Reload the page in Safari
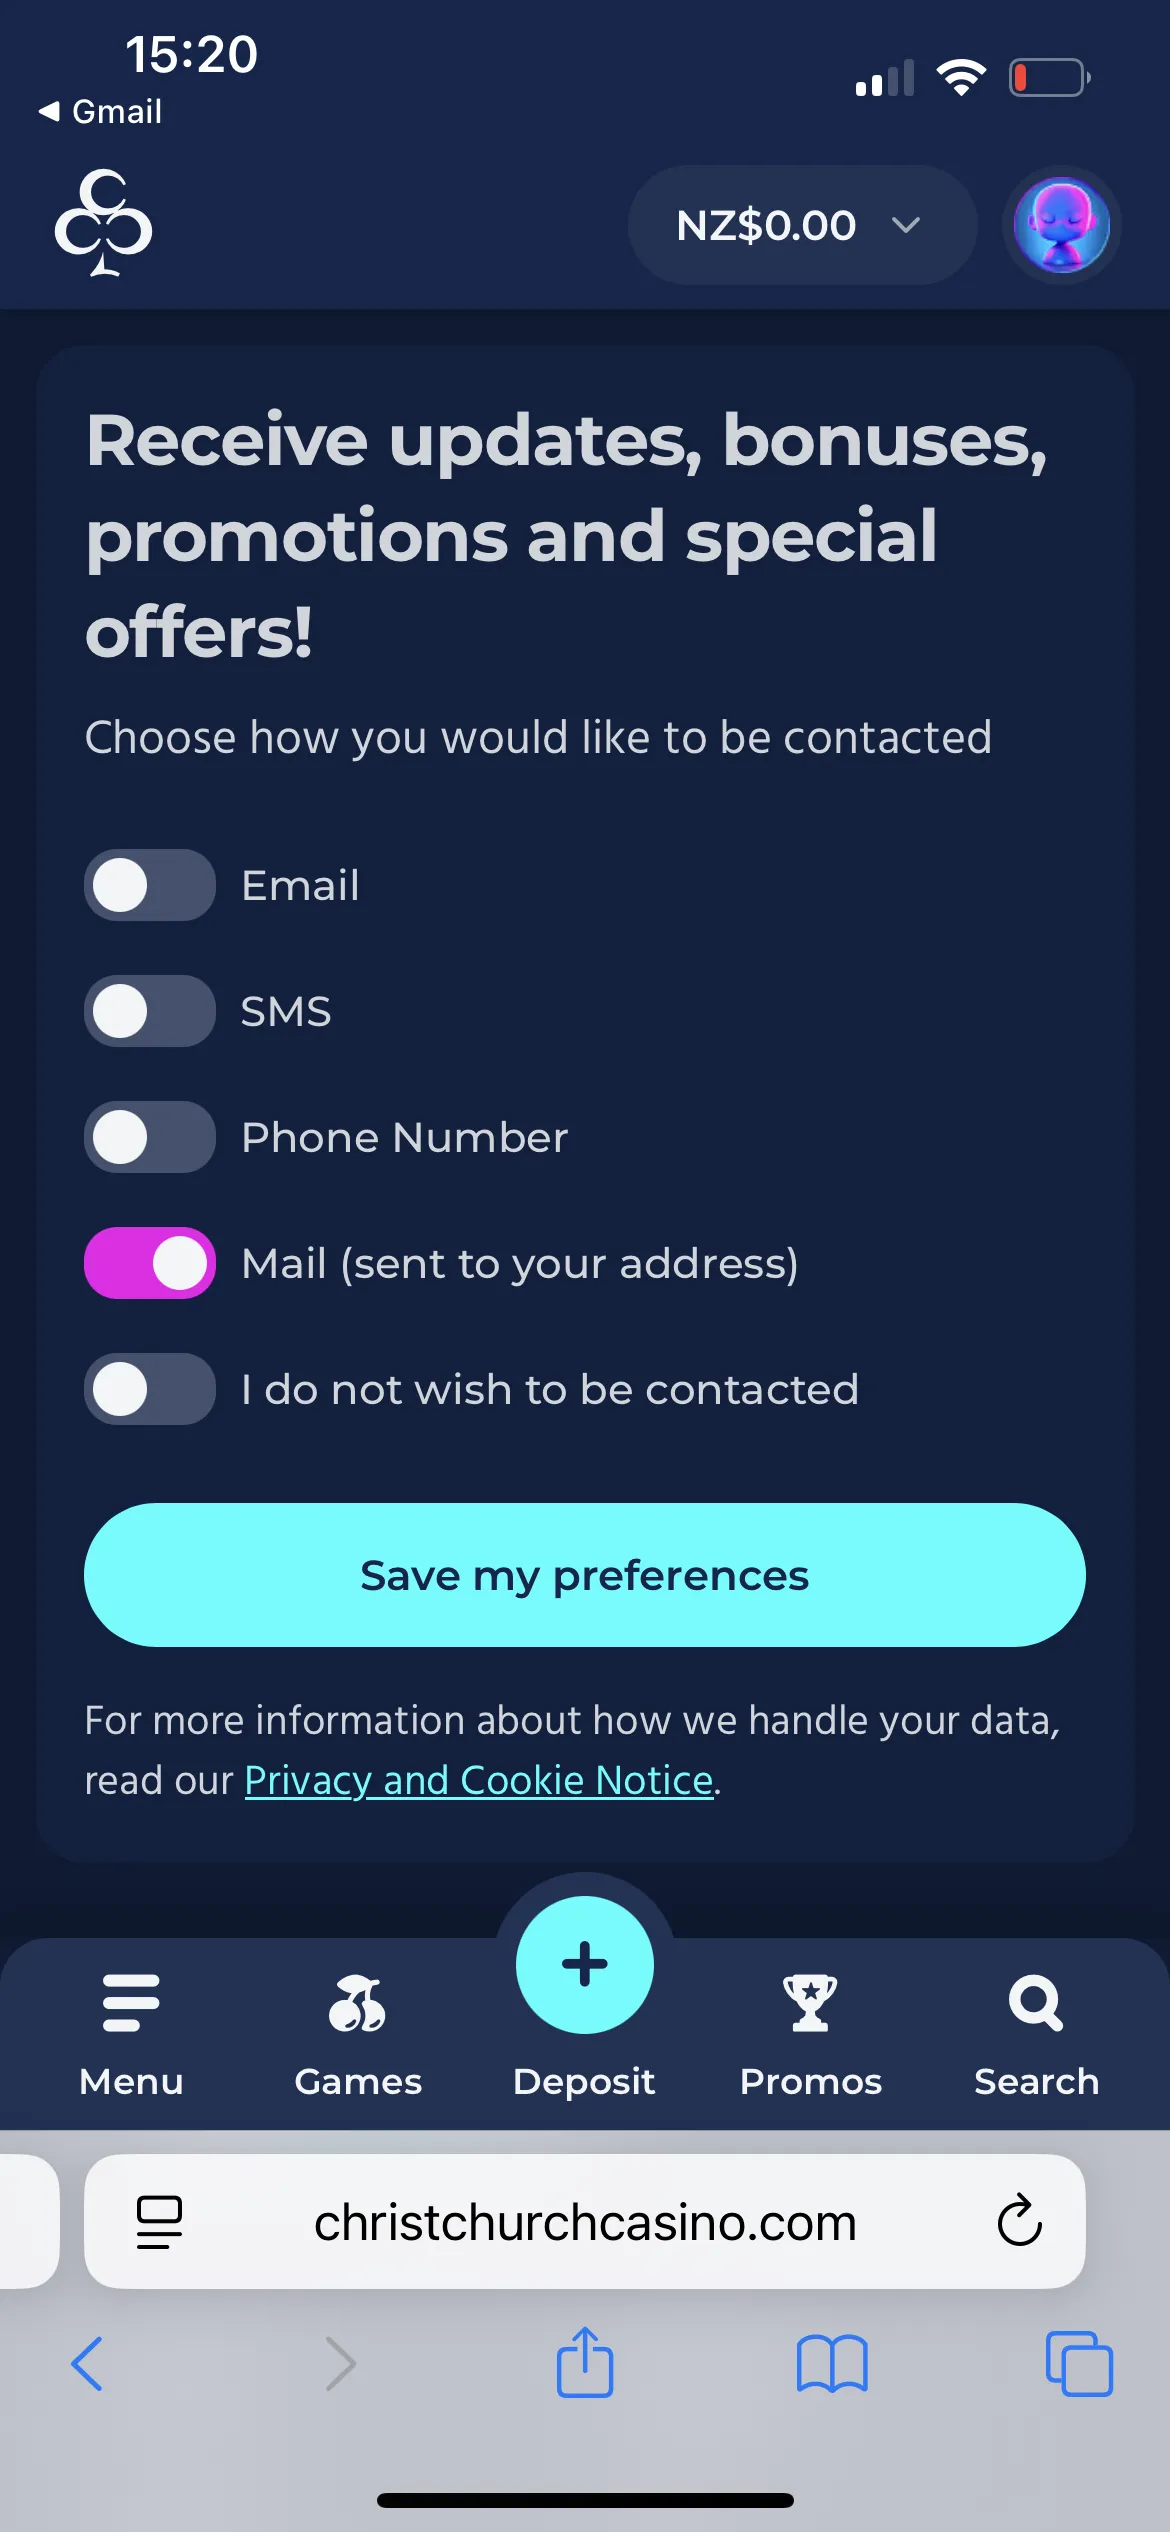The image size is (1170, 2532). [1019, 2222]
